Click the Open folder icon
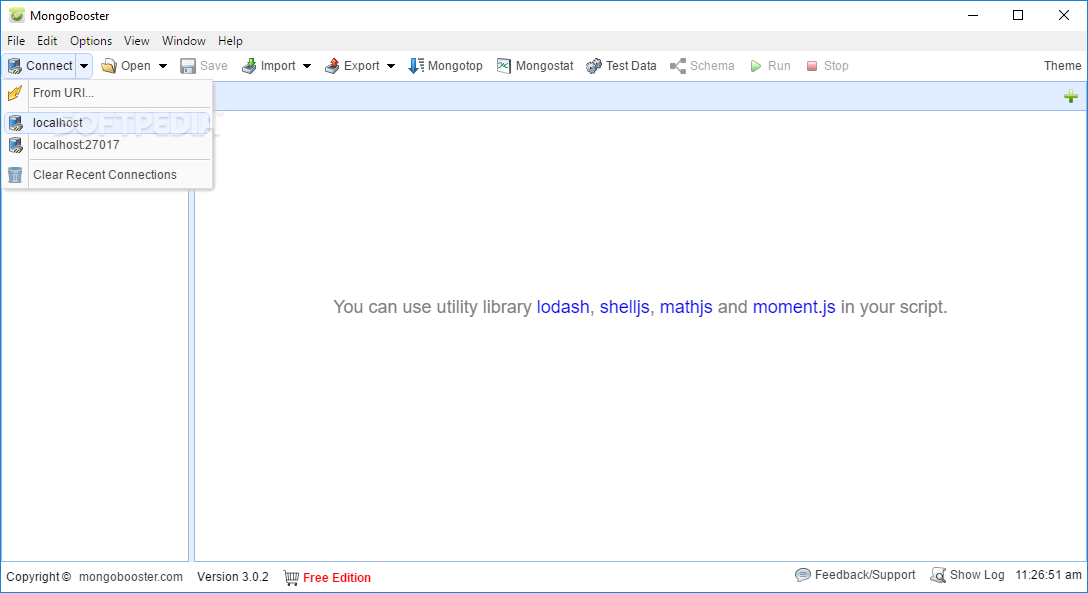The height and width of the screenshot is (593, 1088). 108,66
